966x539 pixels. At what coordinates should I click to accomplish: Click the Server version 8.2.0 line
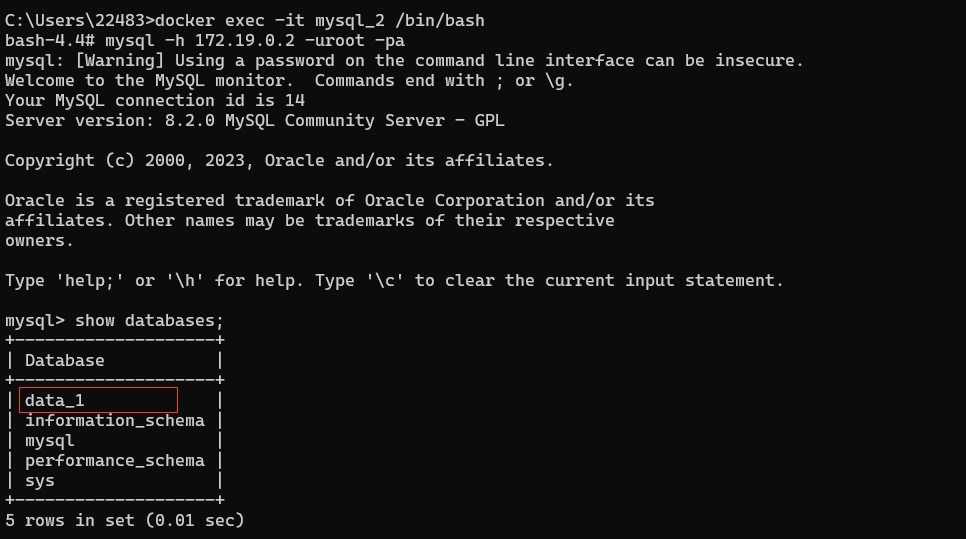[x=254, y=121]
